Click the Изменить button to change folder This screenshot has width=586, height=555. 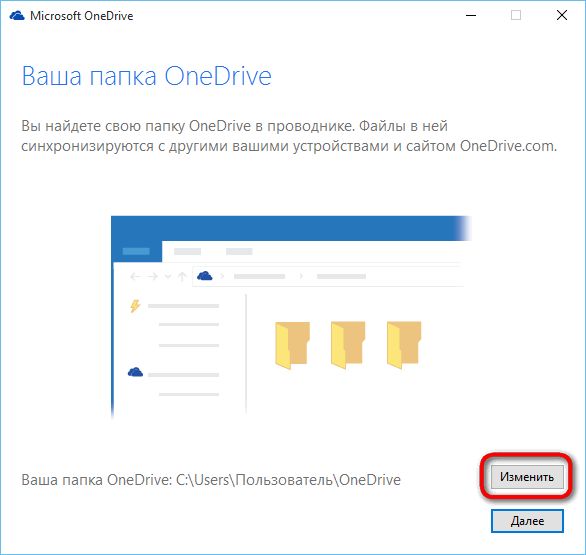click(527, 477)
